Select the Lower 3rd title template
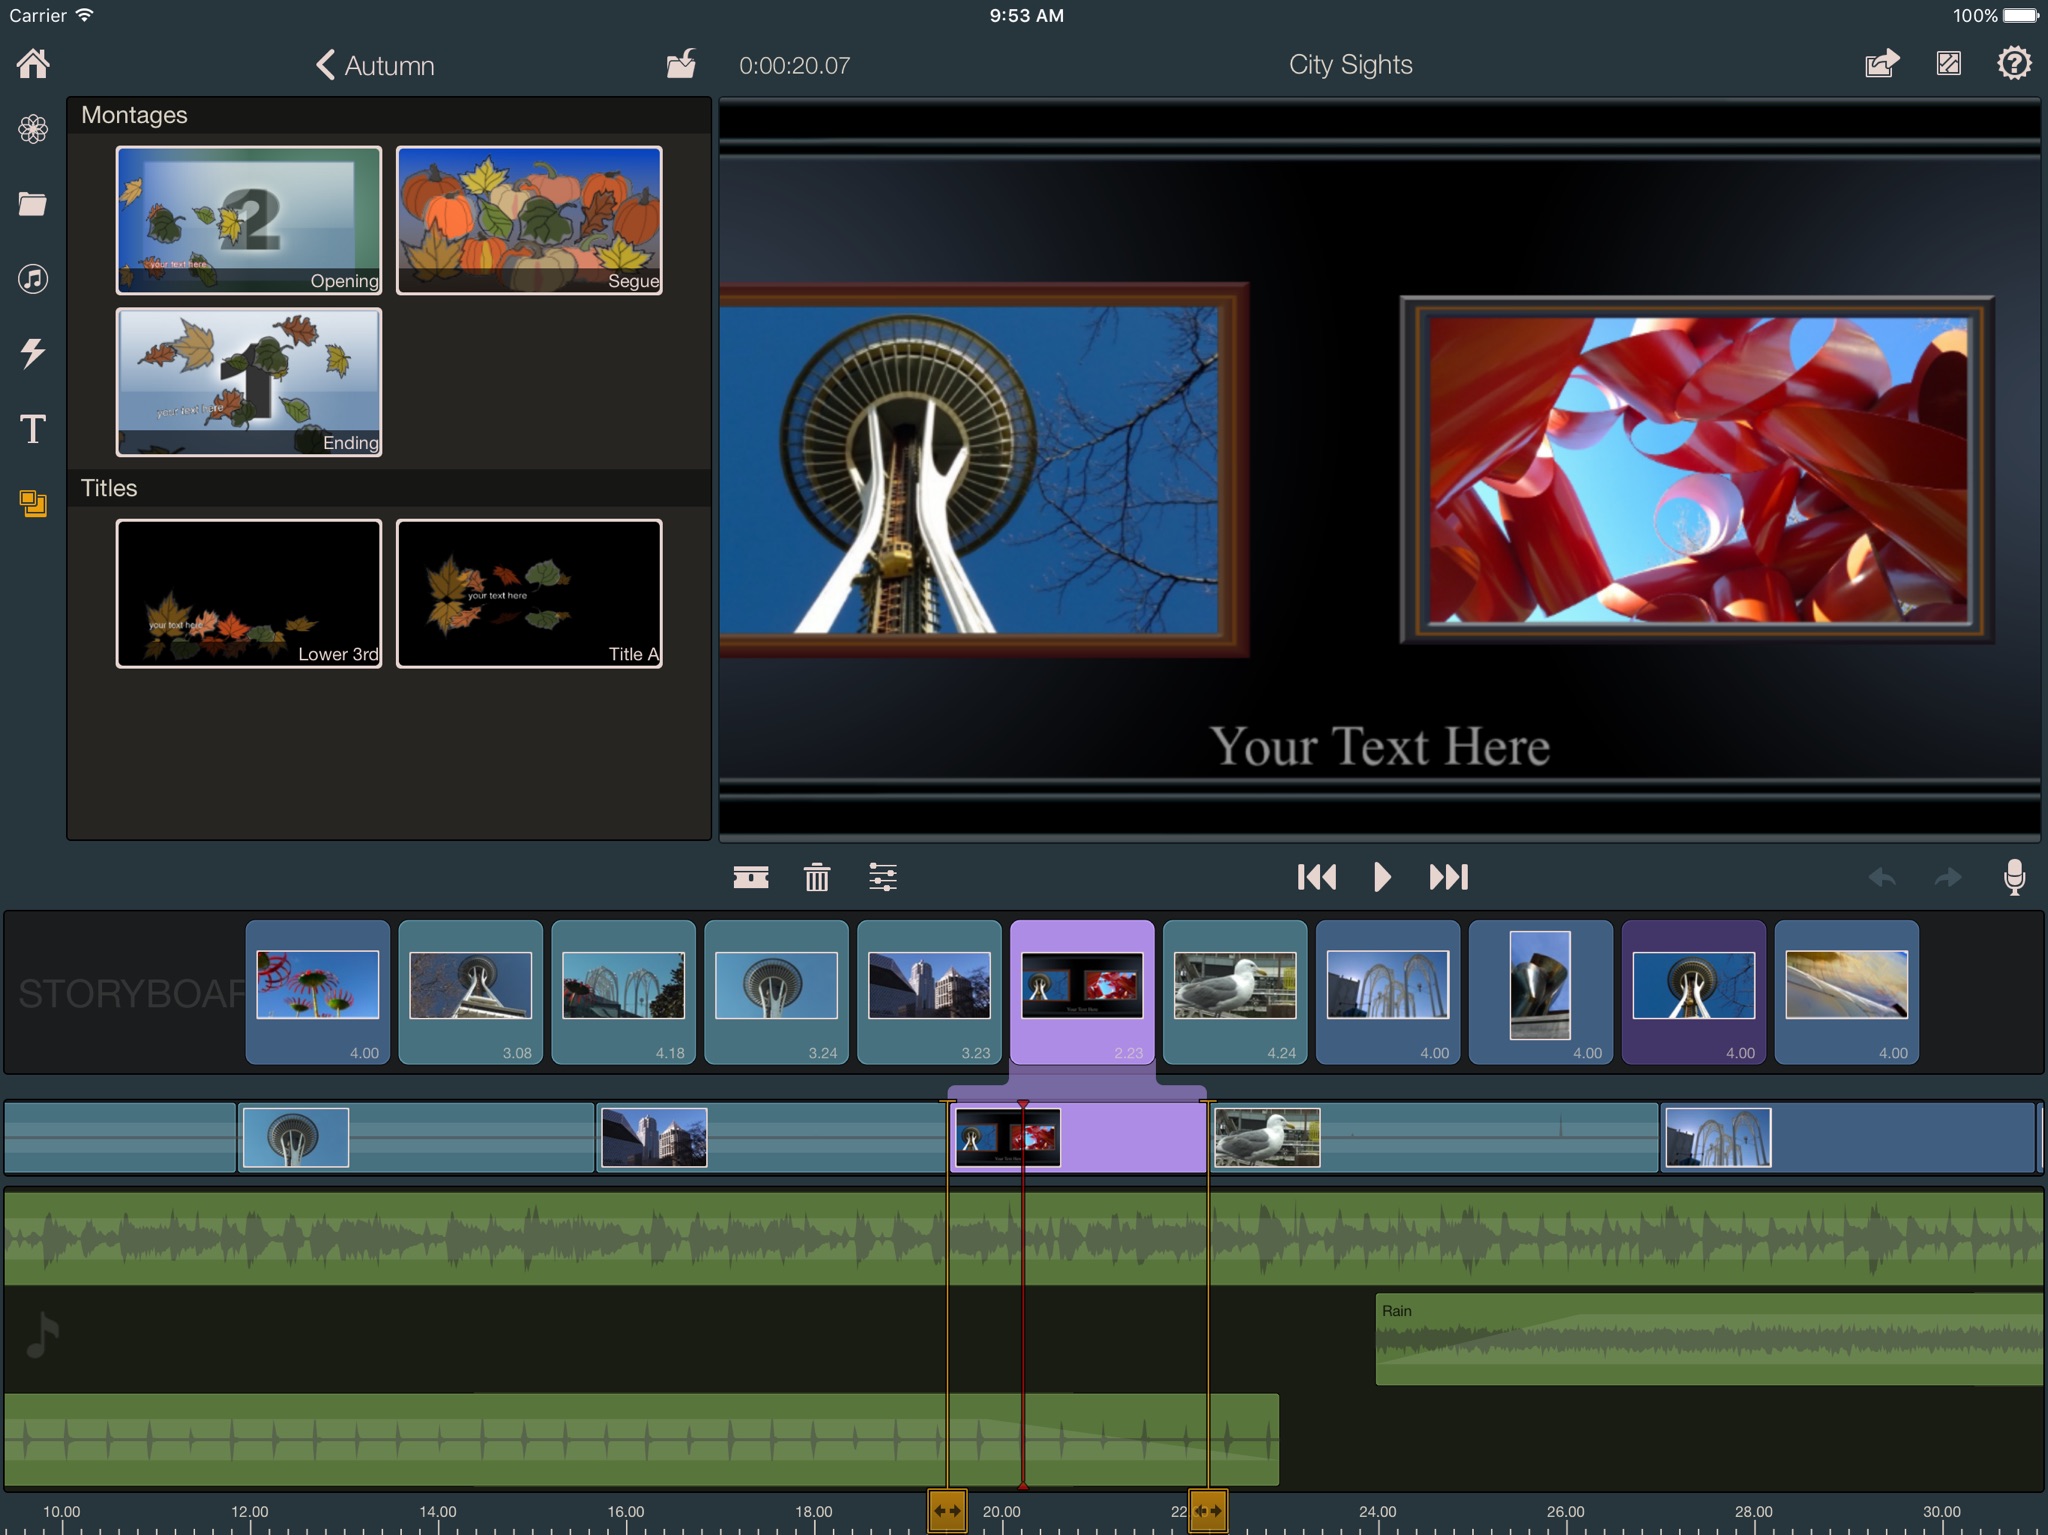Viewport: 2048px width, 1535px height. coord(249,593)
